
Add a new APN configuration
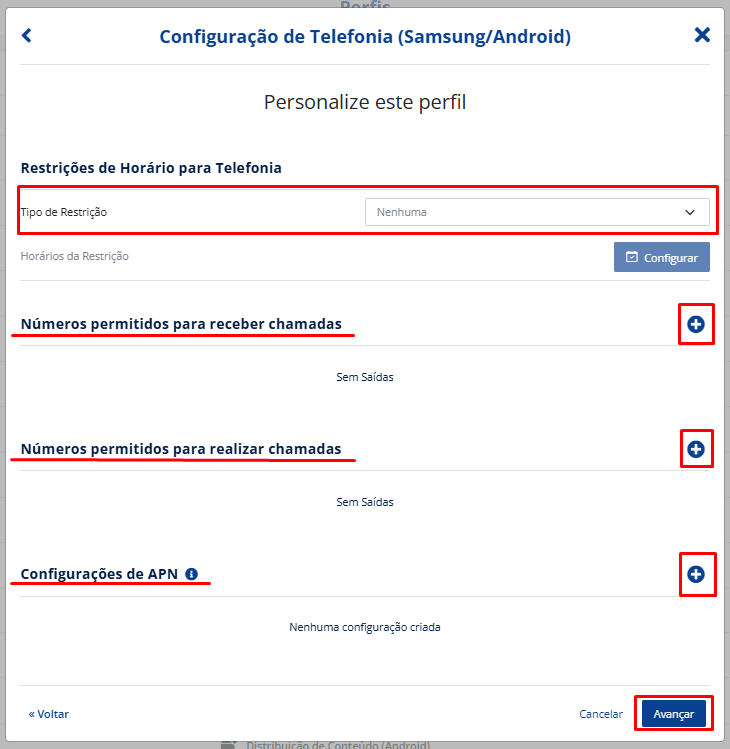[x=696, y=574]
